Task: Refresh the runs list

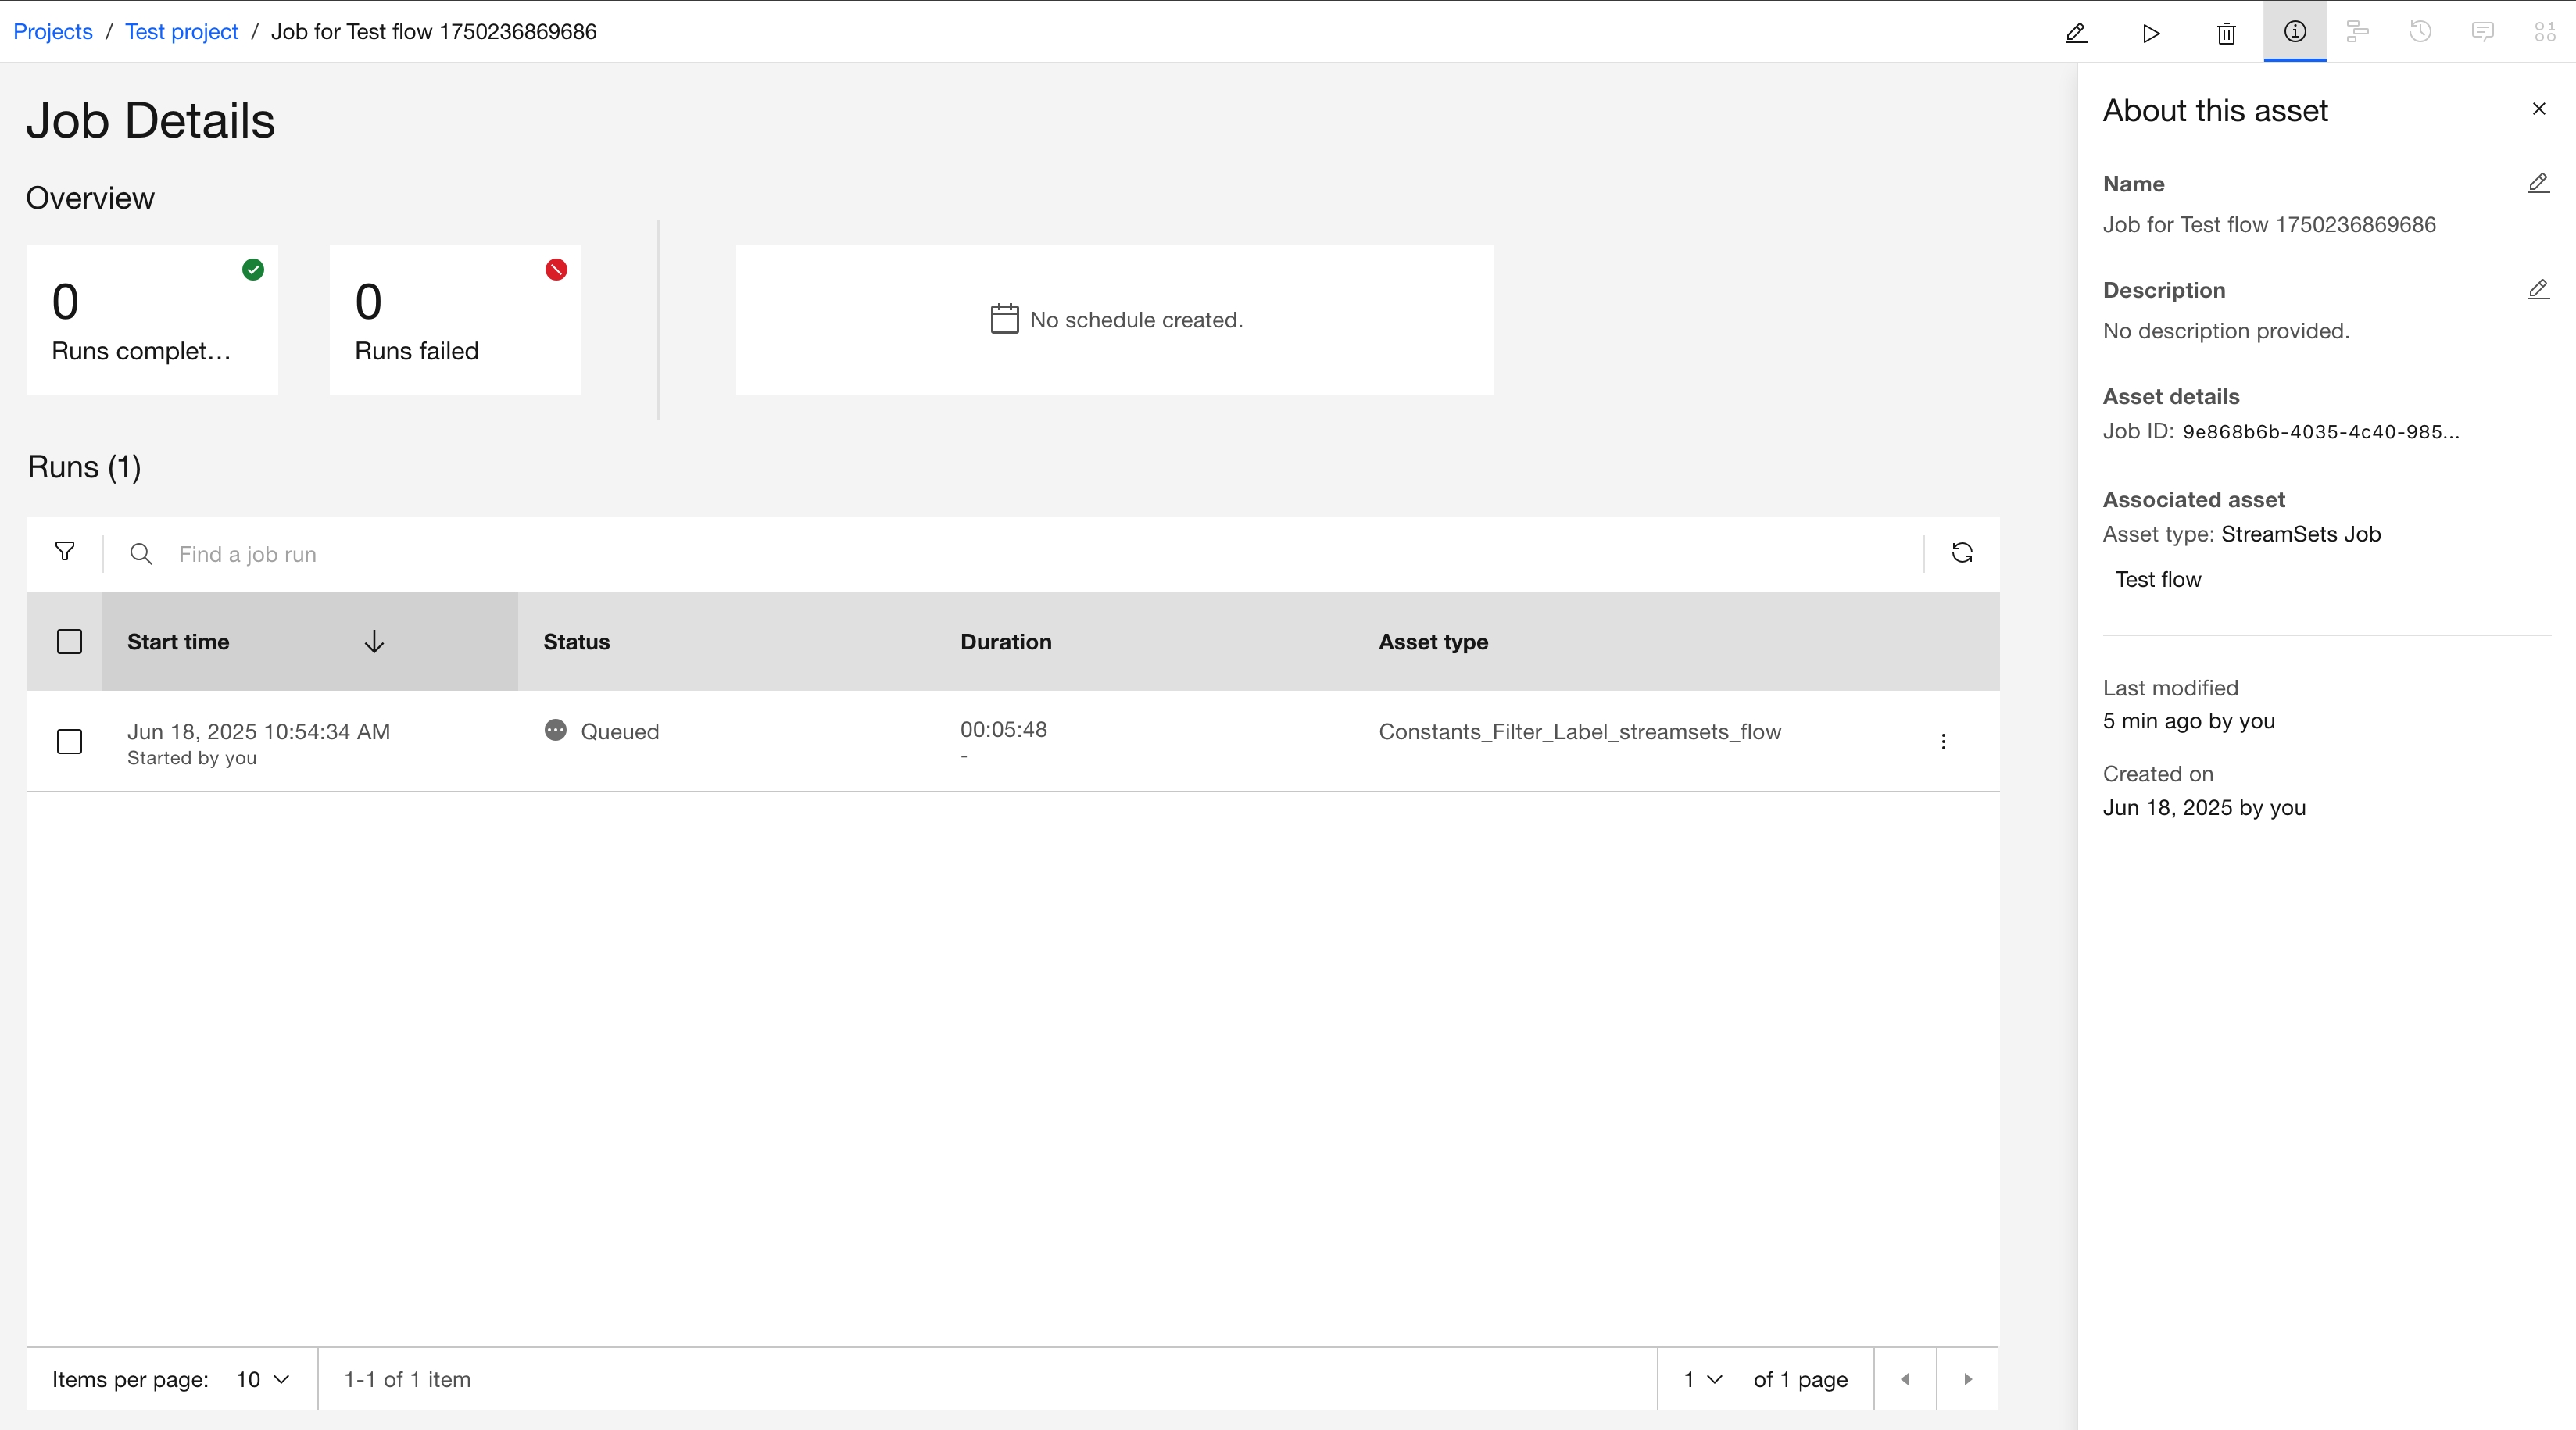Action: (1962, 553)
